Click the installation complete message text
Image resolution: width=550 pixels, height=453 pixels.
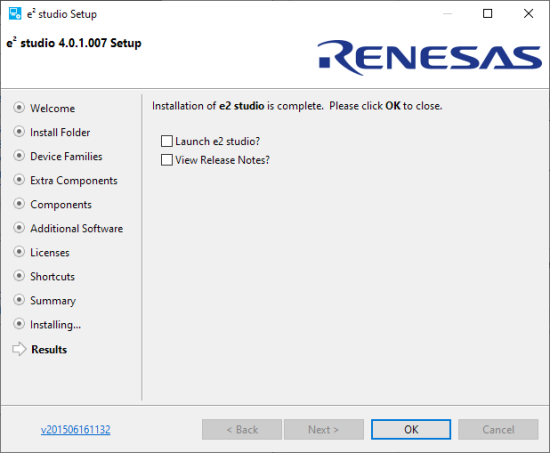(x=297, y=106)
